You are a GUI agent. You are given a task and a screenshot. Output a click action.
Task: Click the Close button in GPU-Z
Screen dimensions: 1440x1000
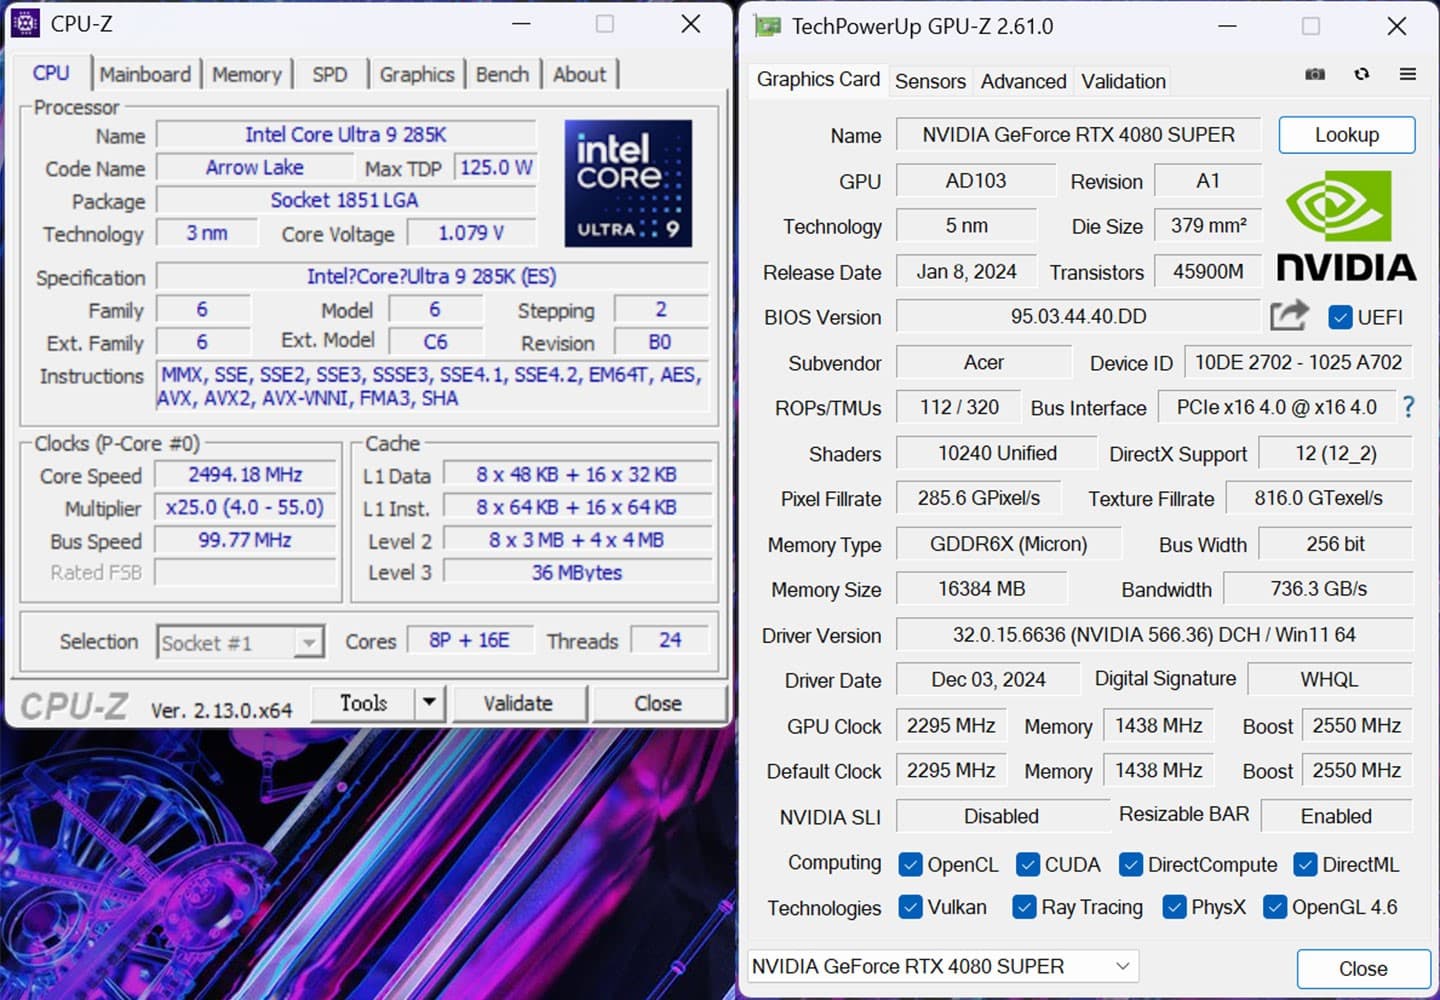tap(1363, 968)
